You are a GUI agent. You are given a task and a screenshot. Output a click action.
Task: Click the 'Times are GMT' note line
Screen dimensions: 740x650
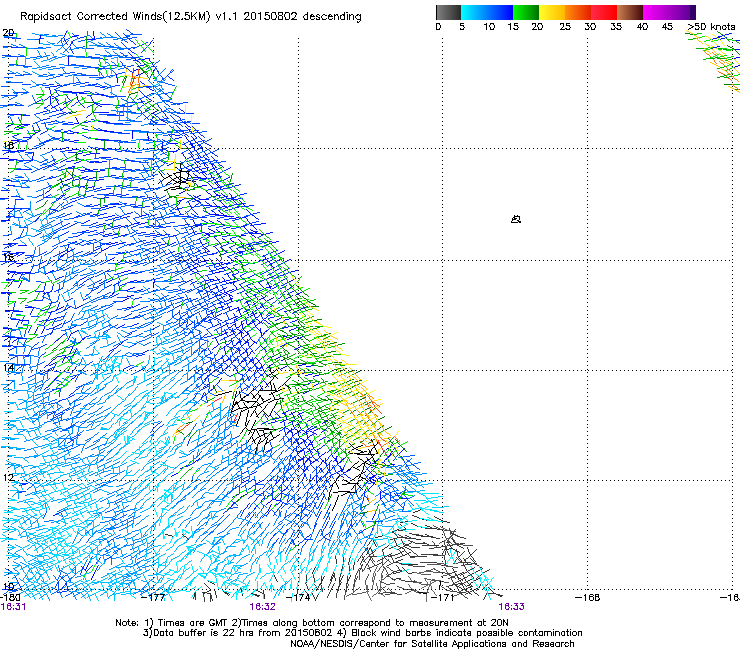312,623
